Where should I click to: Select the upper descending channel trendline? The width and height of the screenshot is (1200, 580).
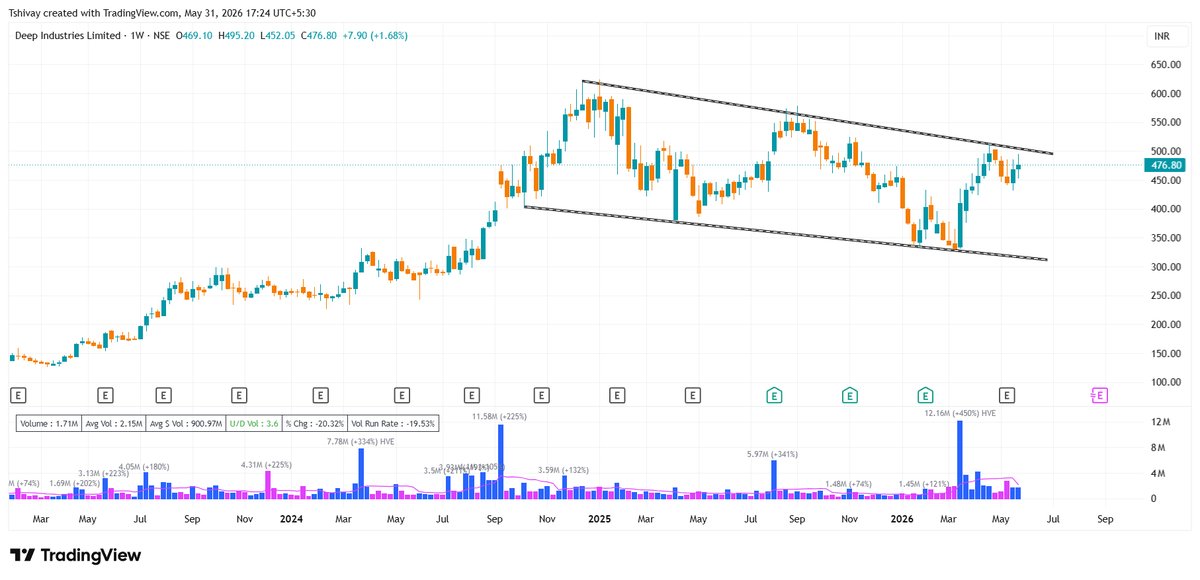tap(818, 118)
